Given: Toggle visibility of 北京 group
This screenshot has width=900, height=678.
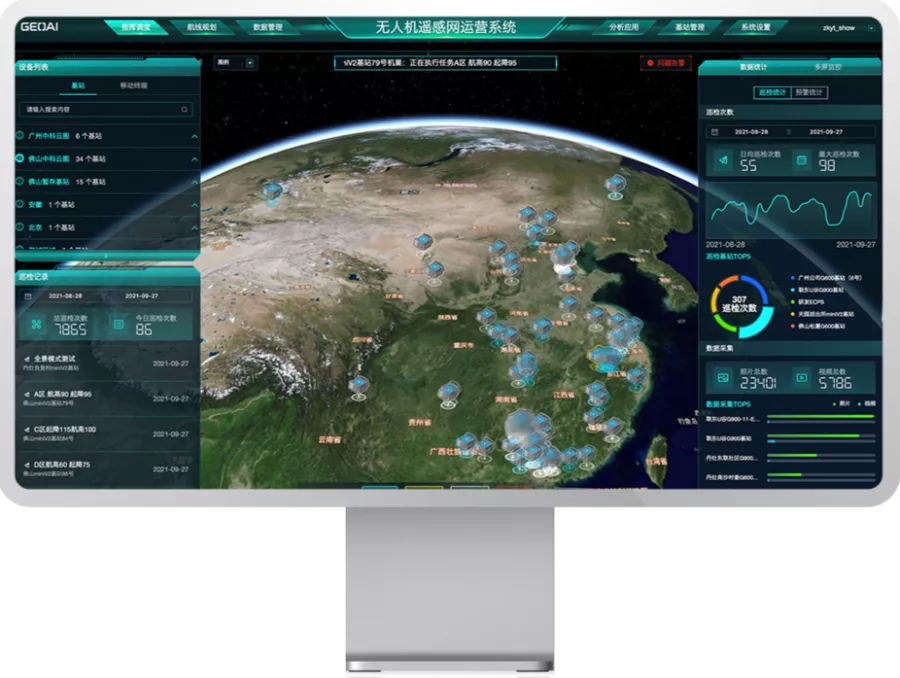Looking at the screenshot, I should tap(20, 227).
